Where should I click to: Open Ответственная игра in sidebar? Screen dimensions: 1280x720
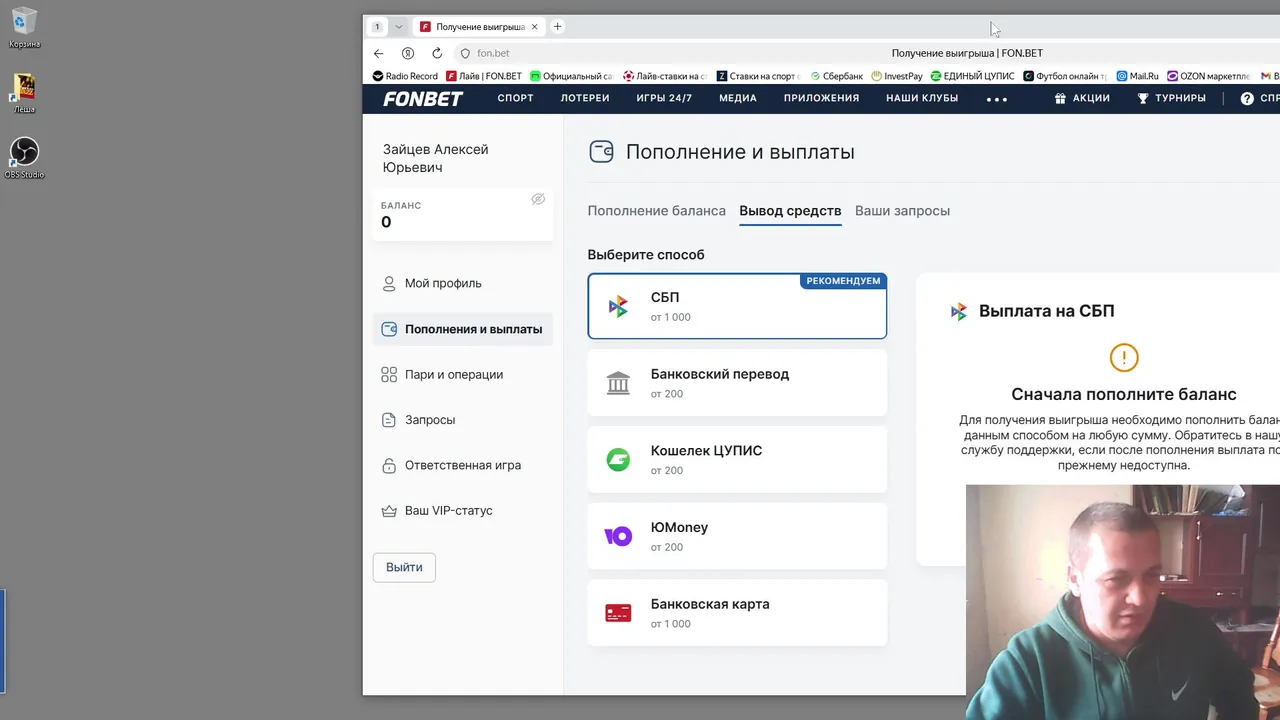(x=463, y=465)
